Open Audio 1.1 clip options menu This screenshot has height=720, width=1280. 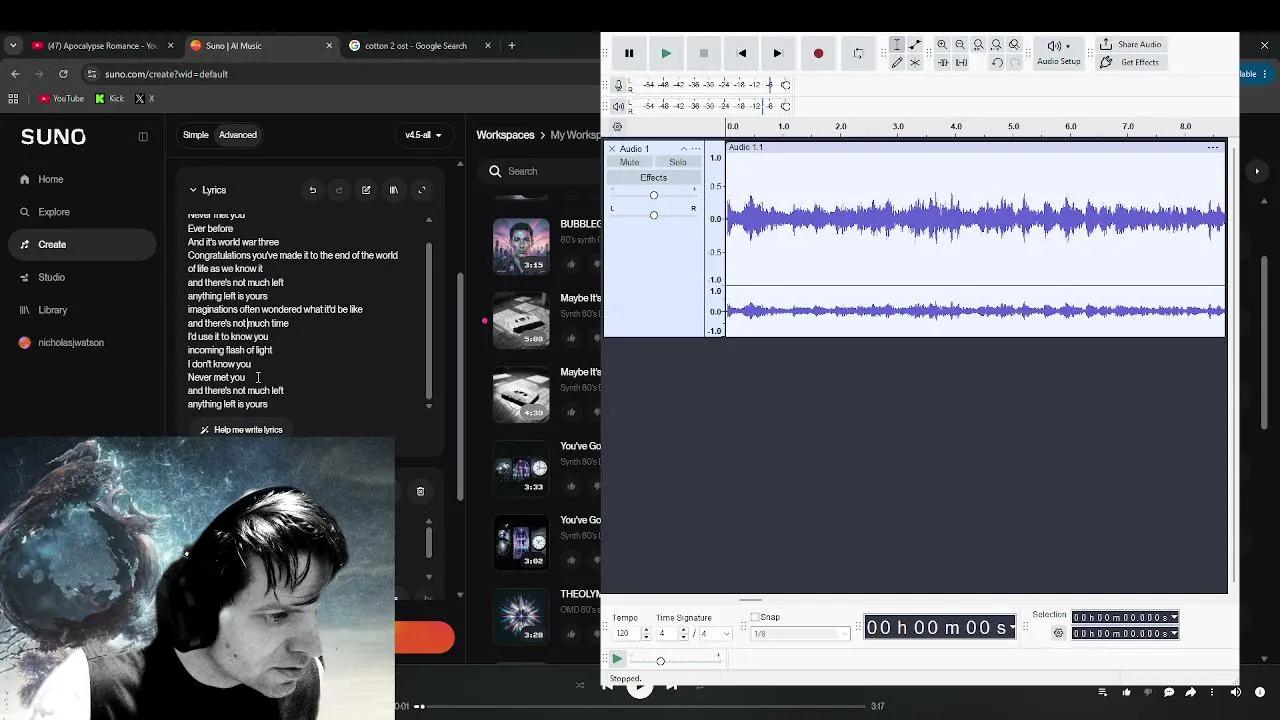click(x=1213, y=148)
